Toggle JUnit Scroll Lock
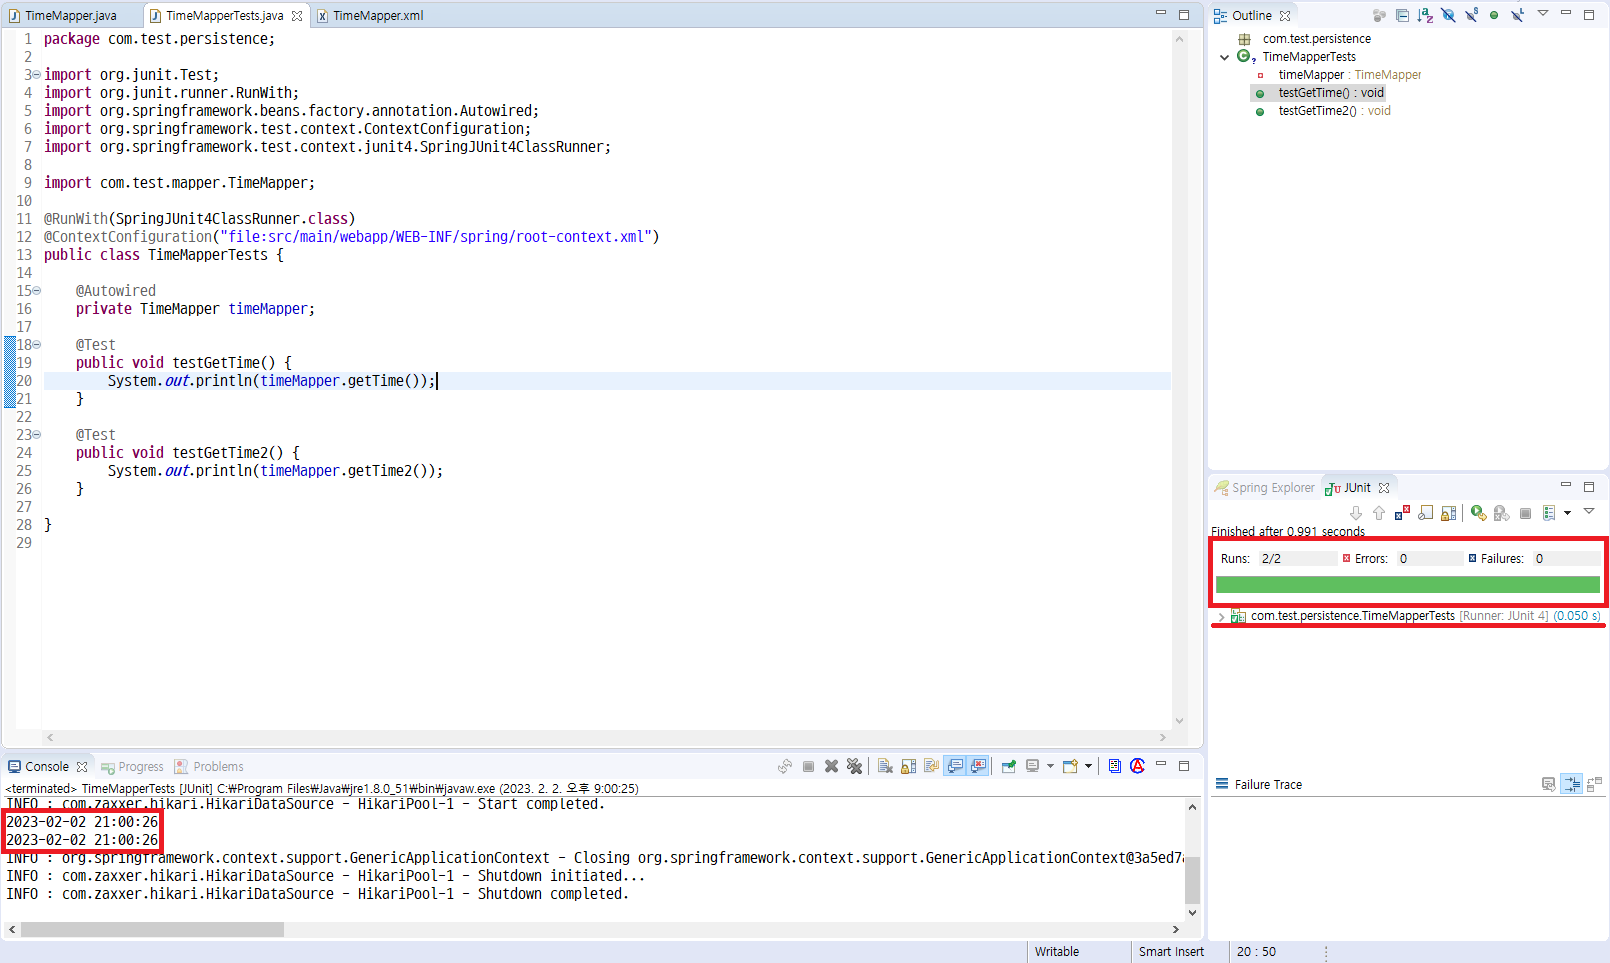This screenshot has width=1610, height=963. (1448, 513)
